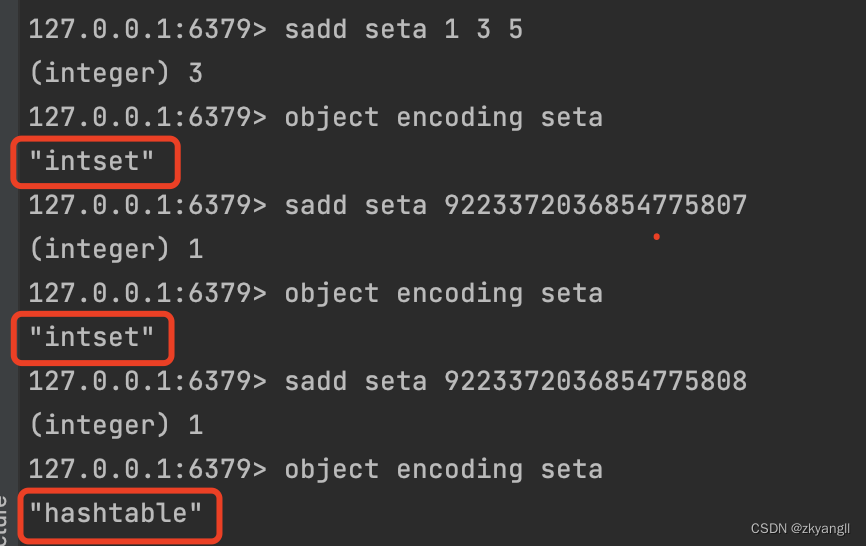Click the "sadd seta 1 3 5" command text

tap(403, 29)
